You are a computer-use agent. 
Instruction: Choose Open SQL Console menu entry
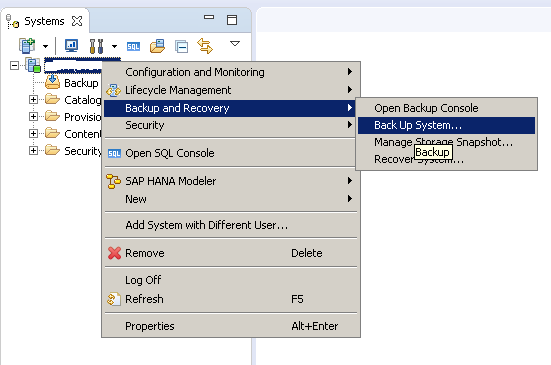coord(231,153)
